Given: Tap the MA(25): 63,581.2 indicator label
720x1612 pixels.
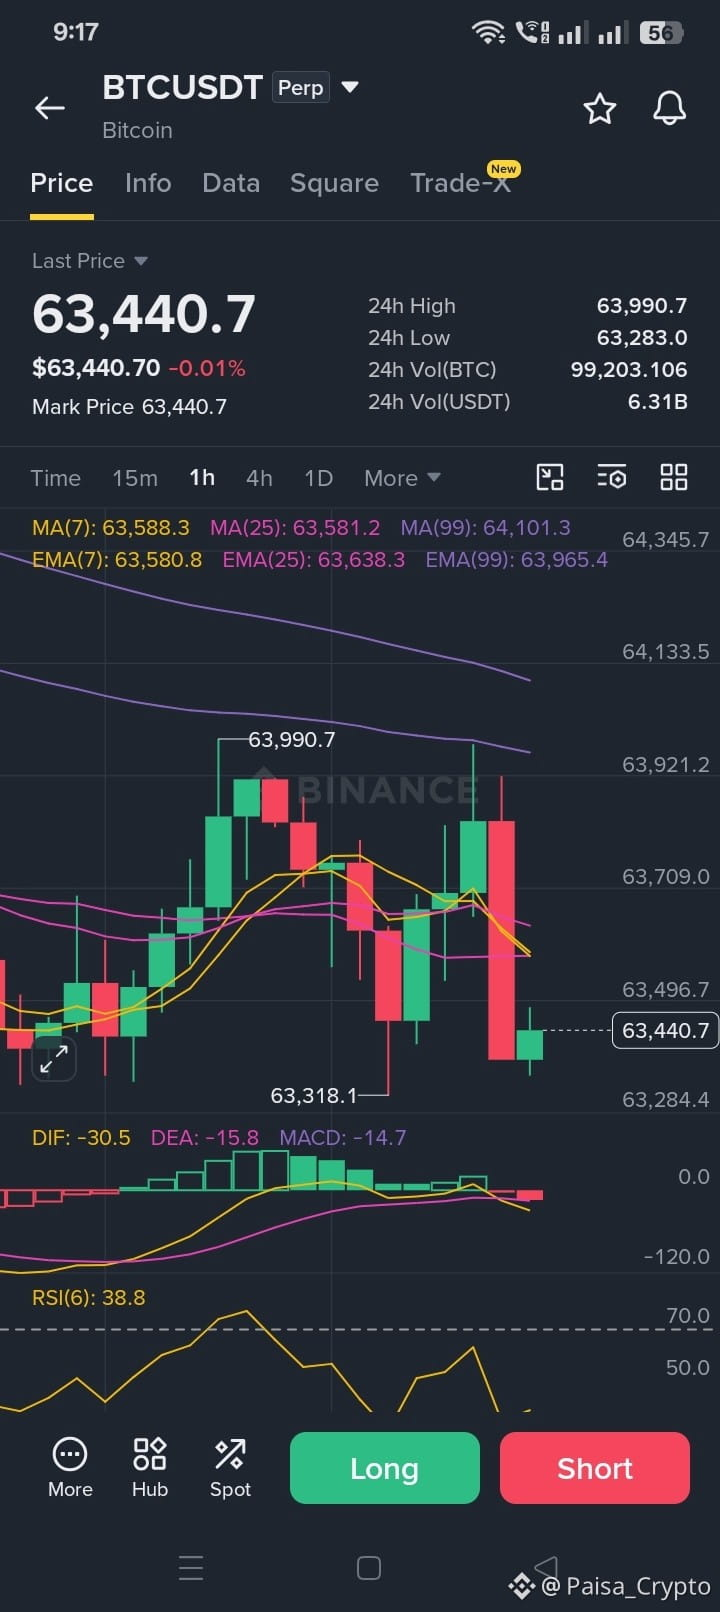Looking at the screenshot, I should pyautogui.click(x=295, y=527).
